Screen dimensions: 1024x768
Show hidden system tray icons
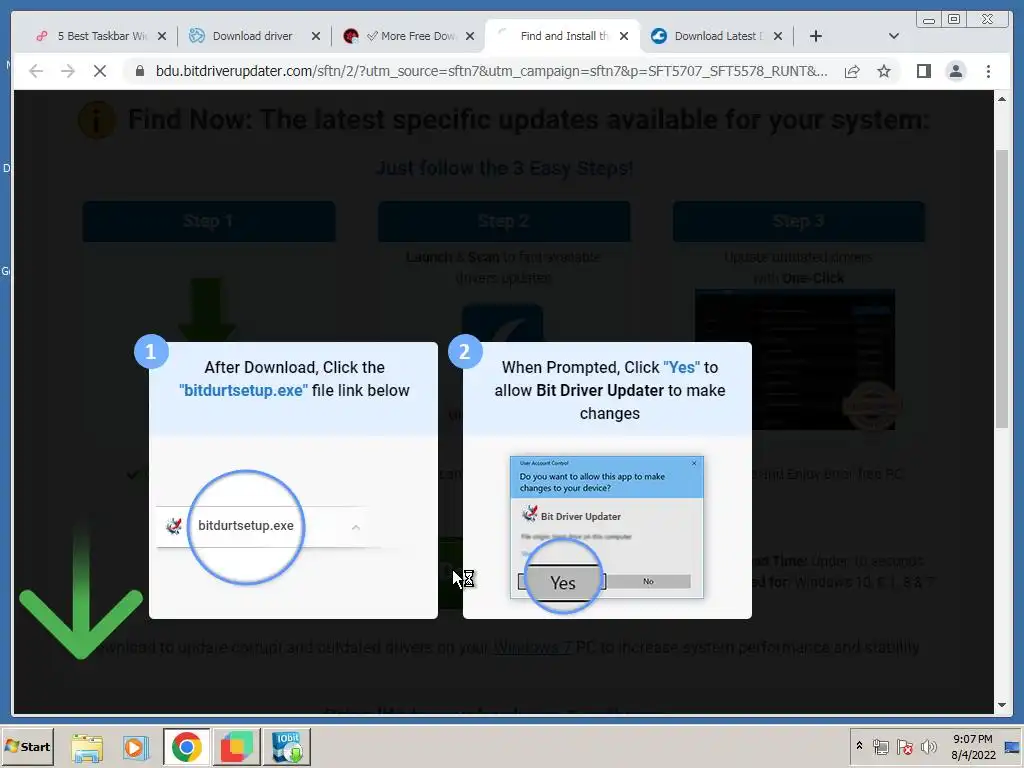[859, 745]
